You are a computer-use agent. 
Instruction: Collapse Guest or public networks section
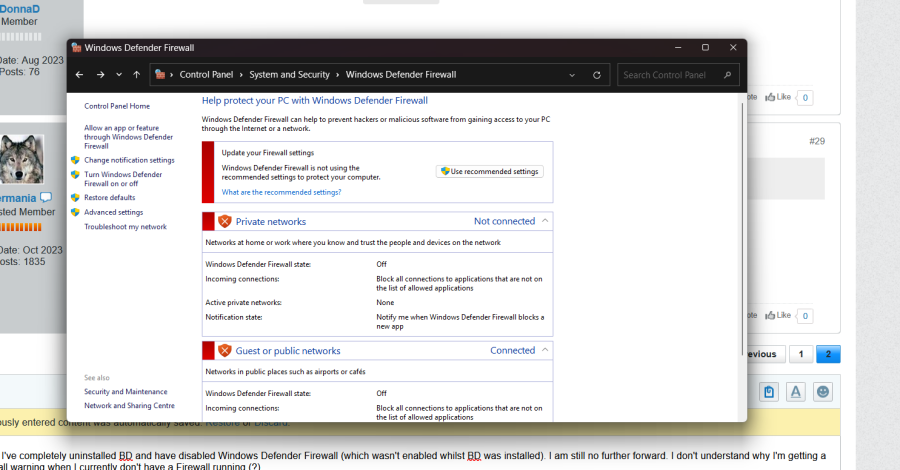[545, 350]
